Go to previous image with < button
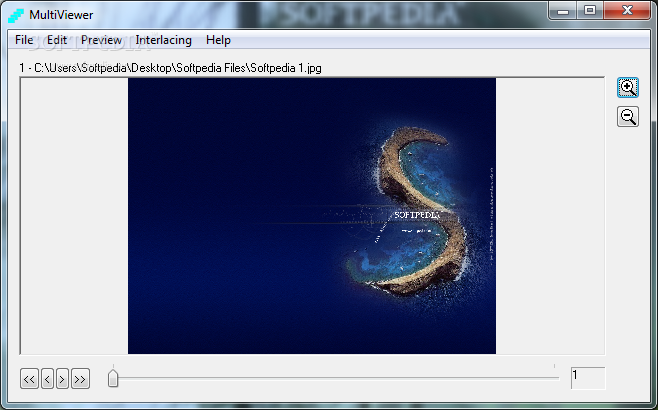 [47, 379]
